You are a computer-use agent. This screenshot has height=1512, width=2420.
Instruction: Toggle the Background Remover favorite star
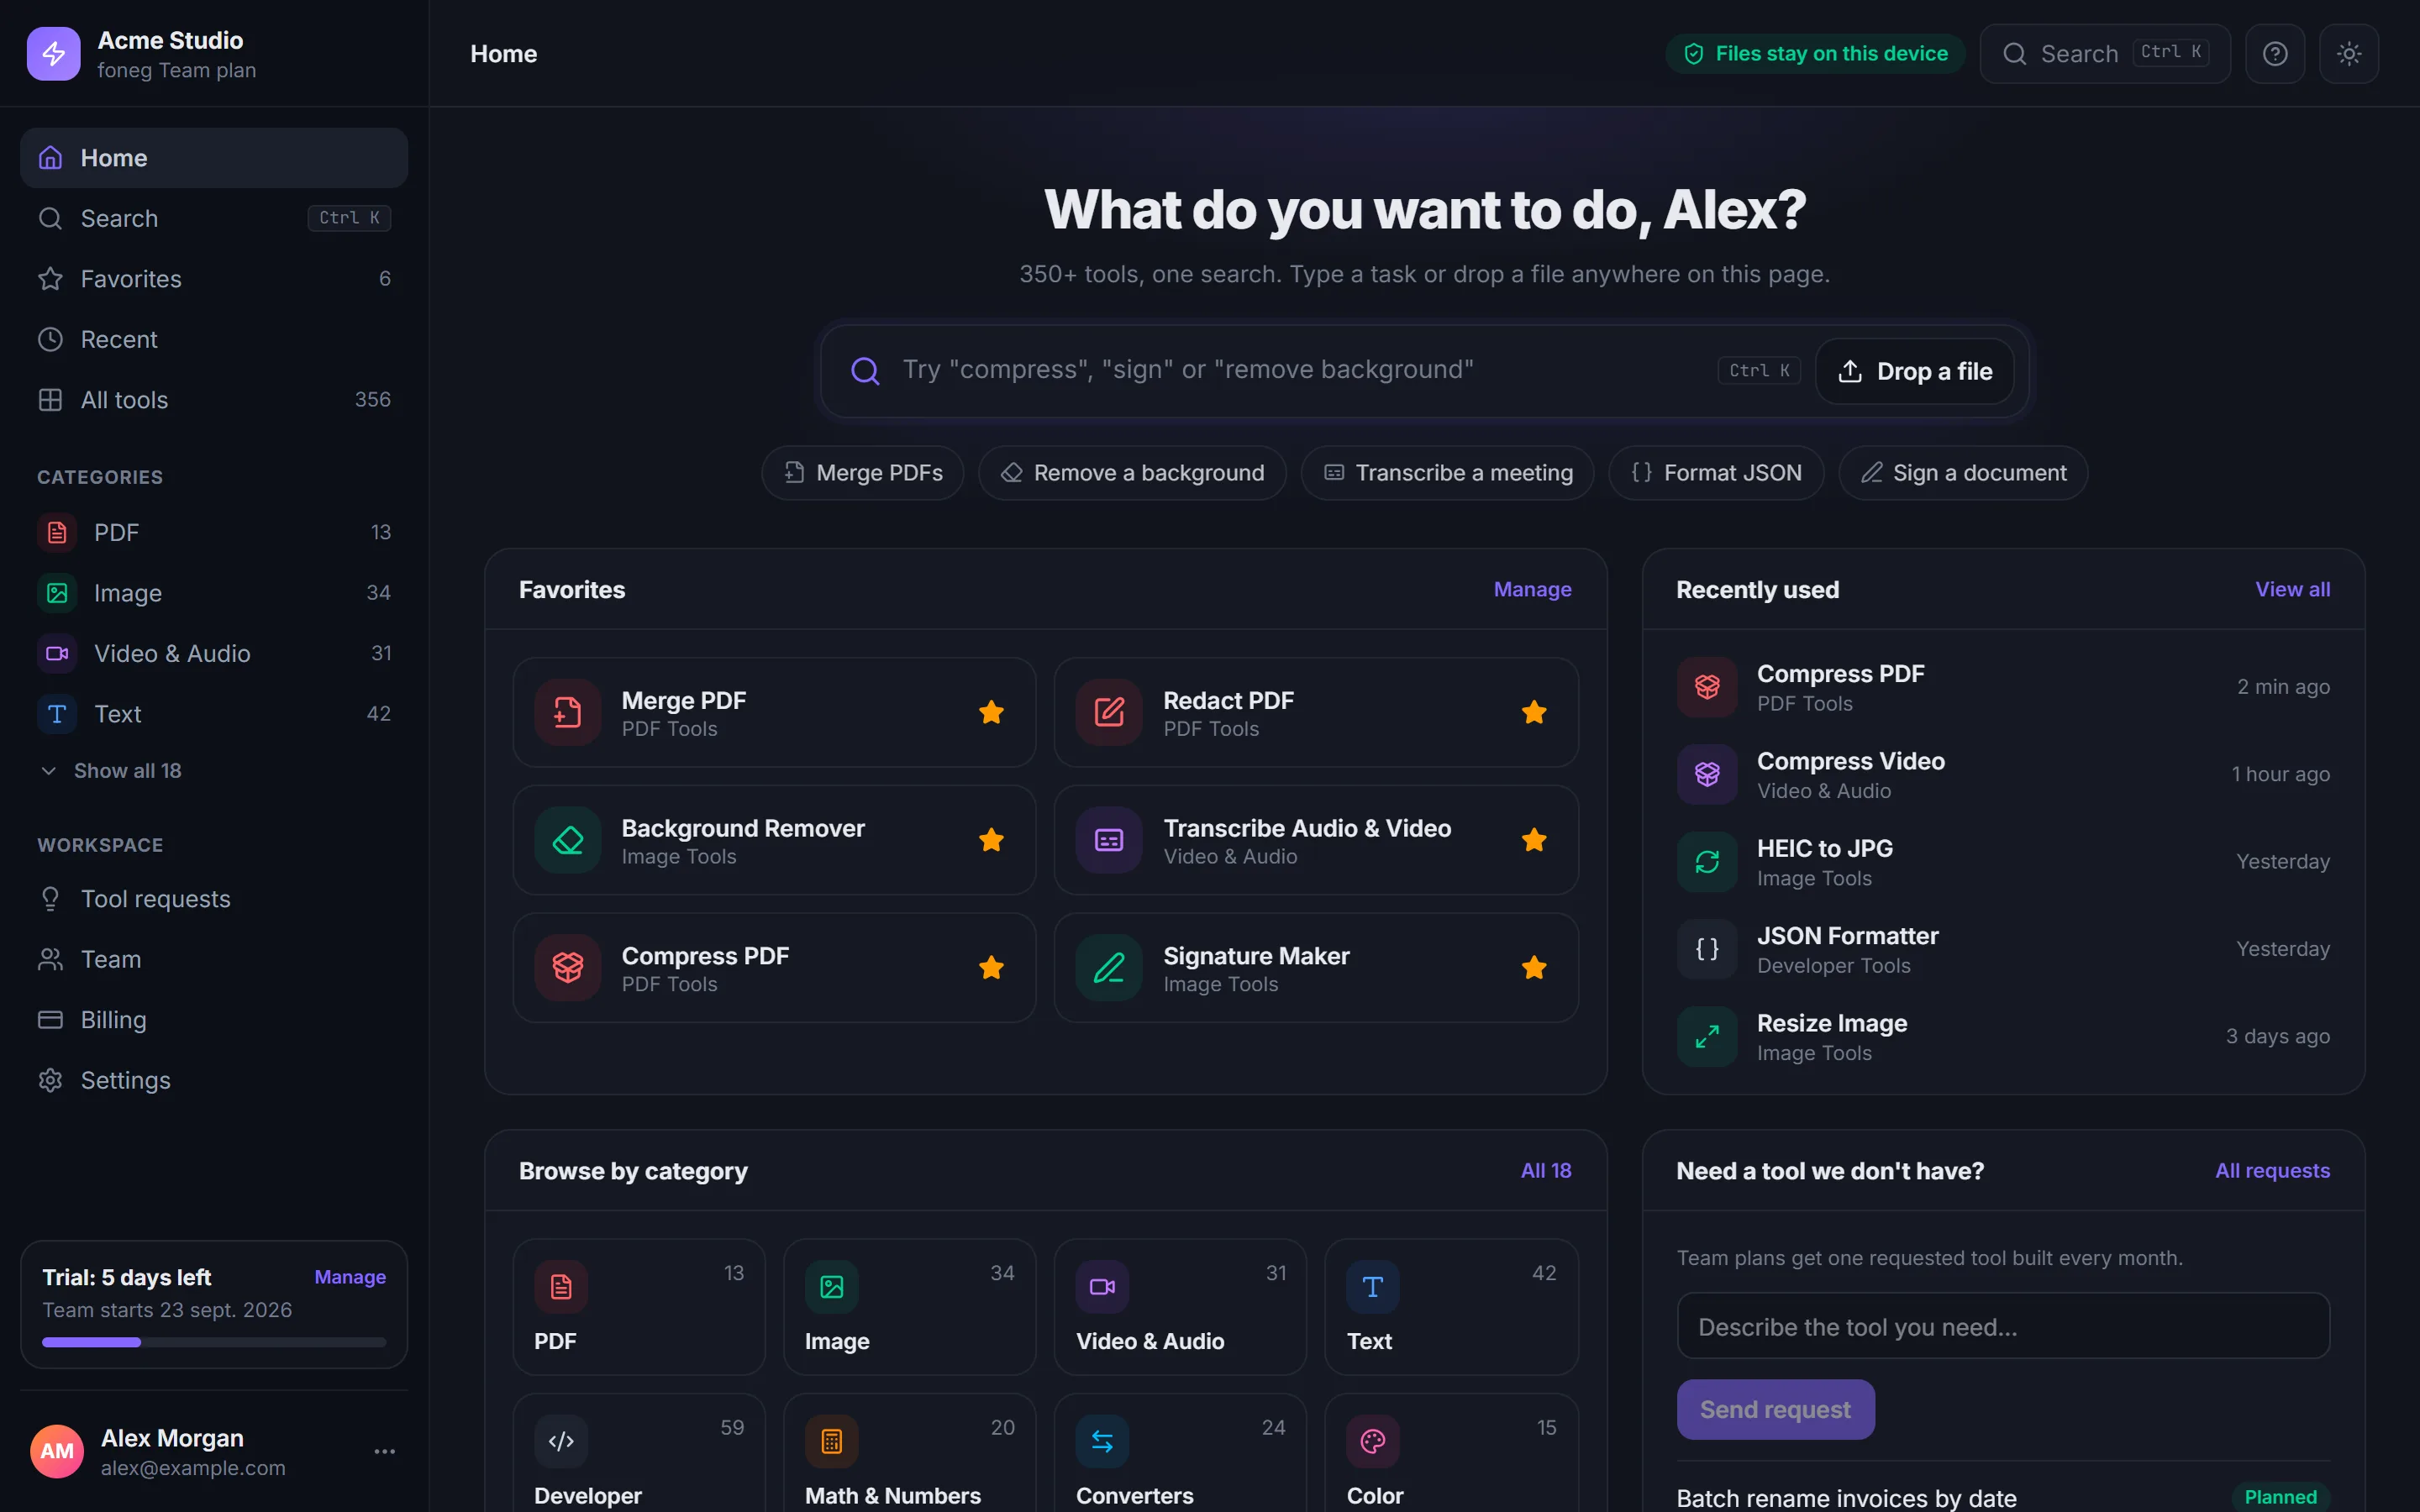991,840
